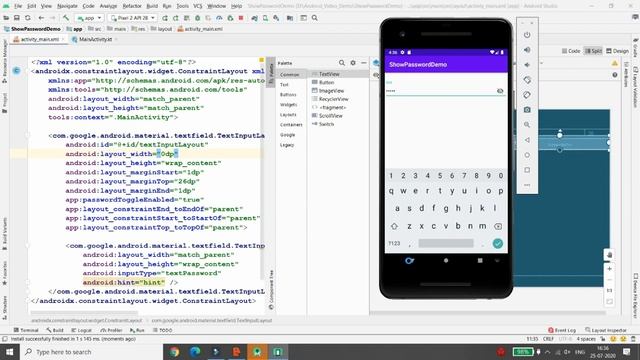Screen dimensions: 640x360
Task: Activate the emulator zoom magnifier icon
Action: (x=527, y=125)
